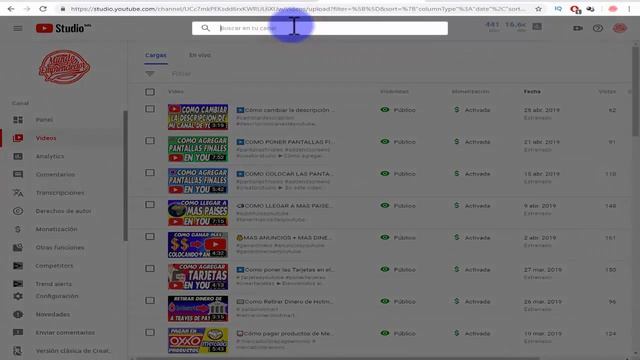The width and height of the screenshot is (640, 360).
Task: Check the 'COMO COLOCAR LAS PANTA' video
Action: 150,173
